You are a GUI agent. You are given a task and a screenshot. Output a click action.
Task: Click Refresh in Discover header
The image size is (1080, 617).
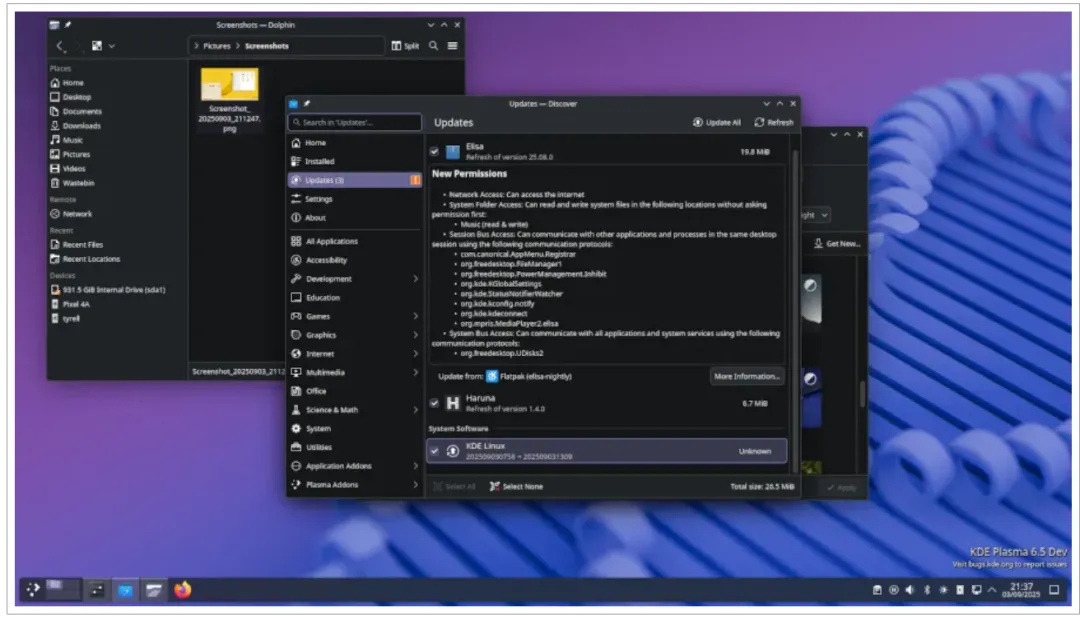[x=773, y=122]
